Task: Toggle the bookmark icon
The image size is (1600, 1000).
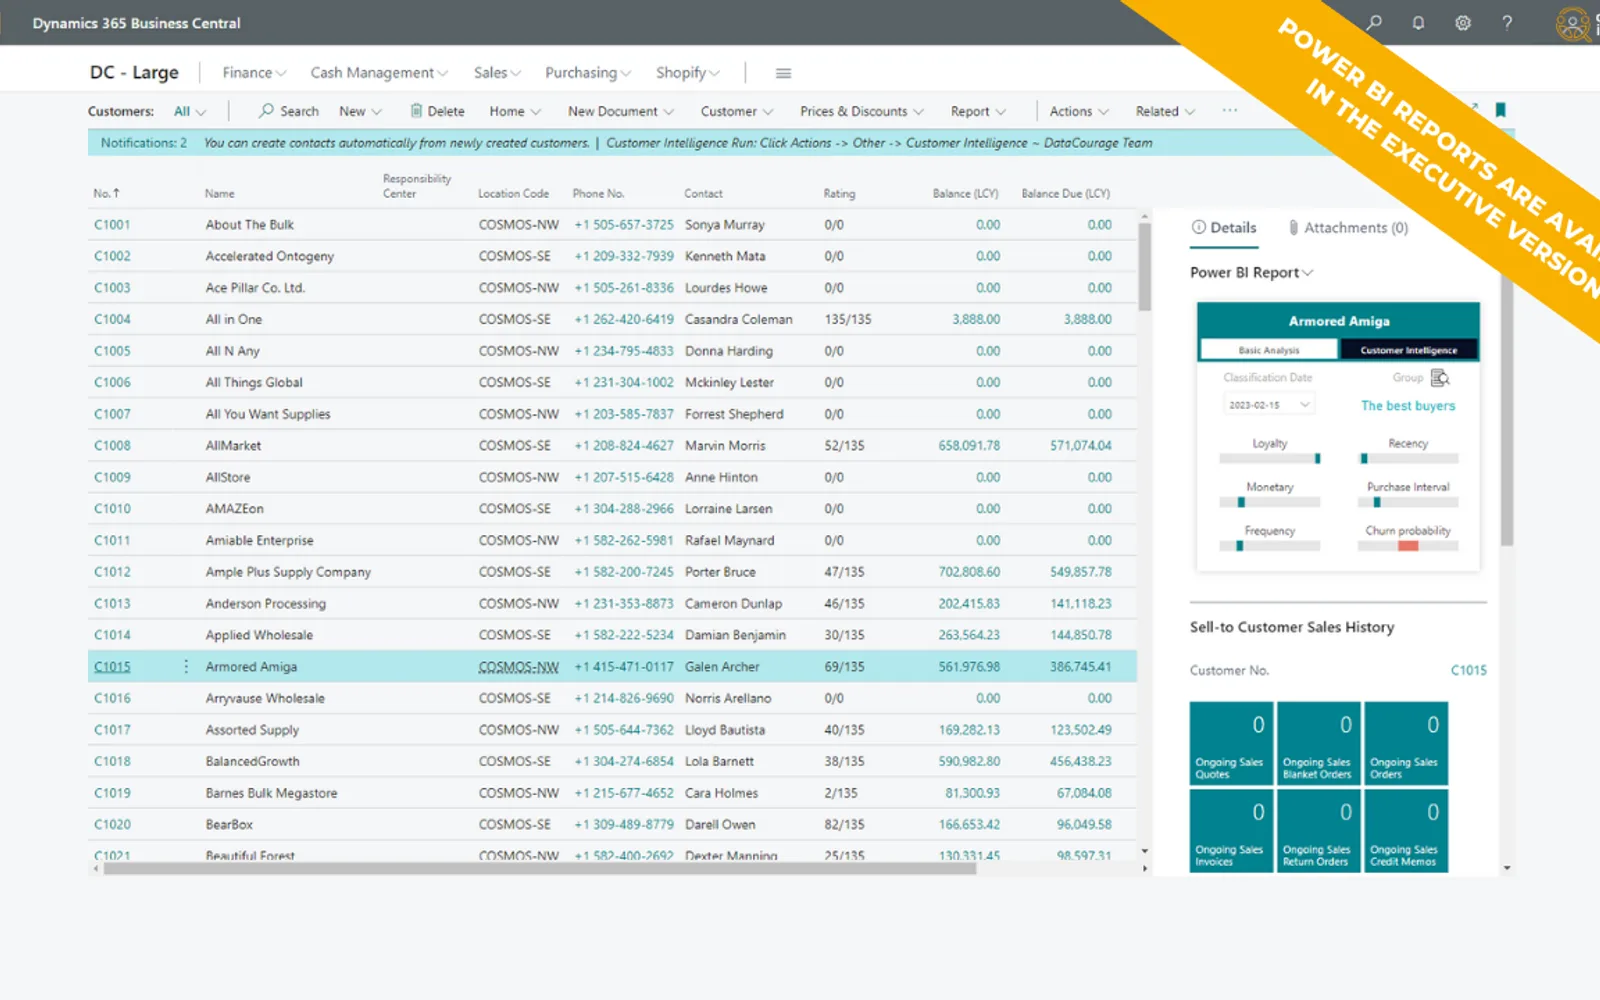Action: point(1500,110)
